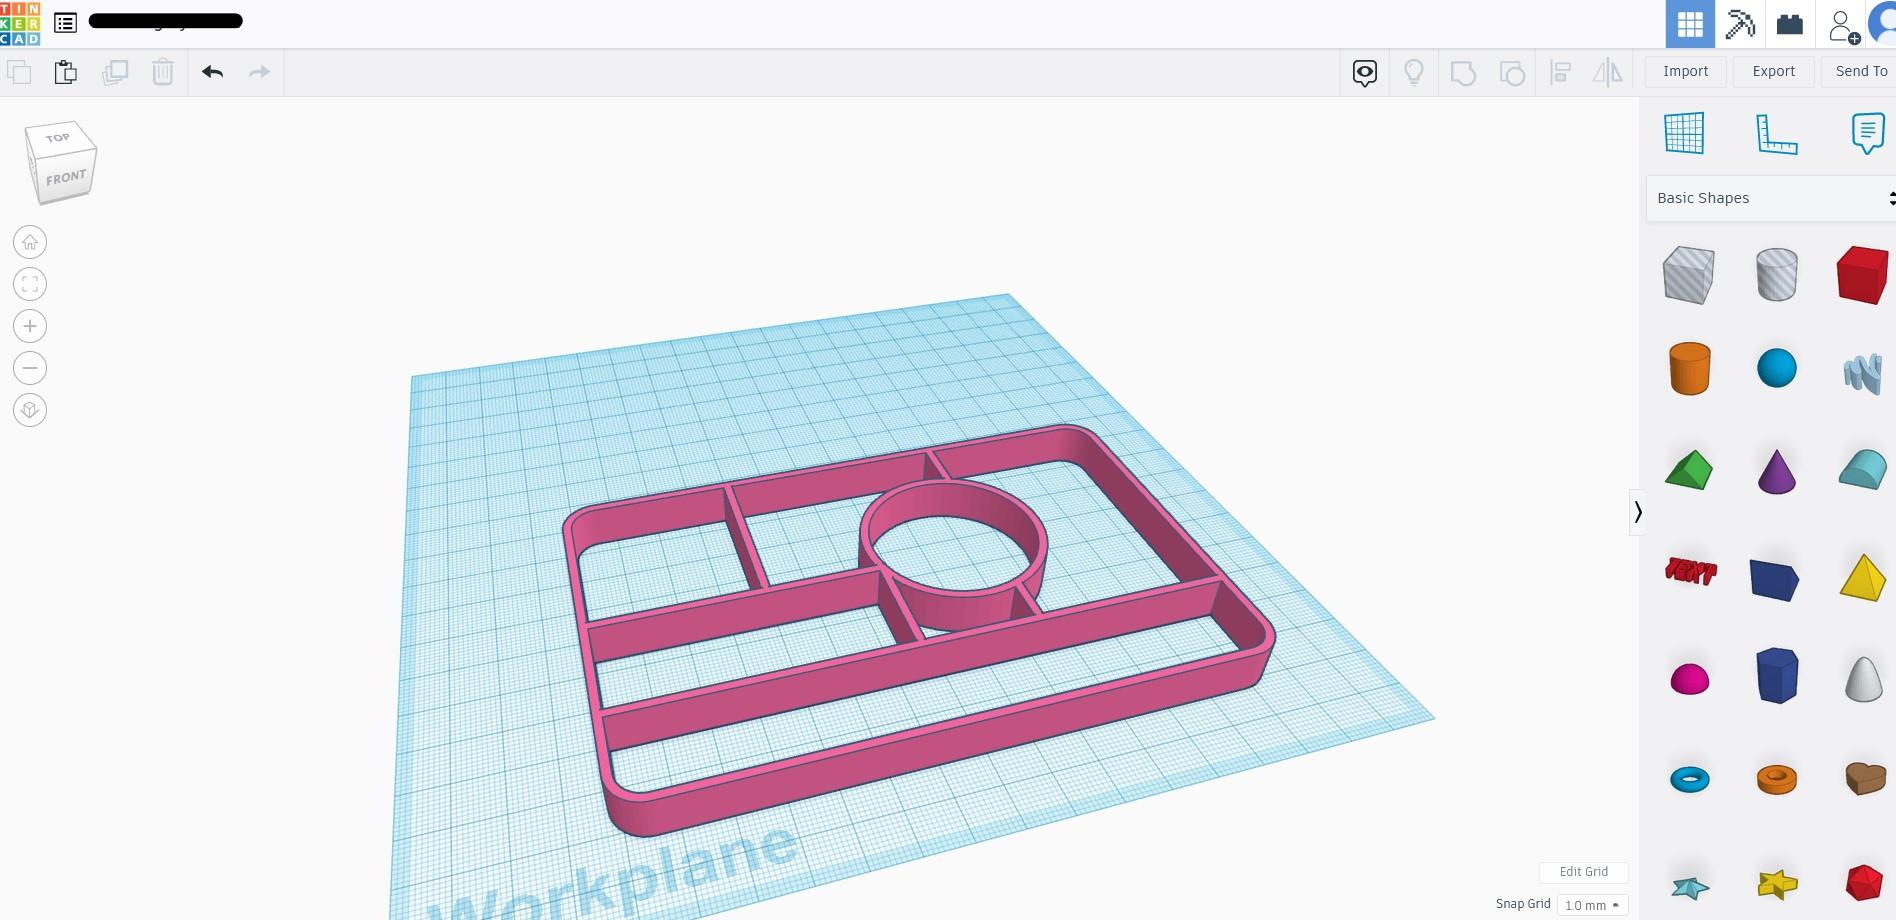This screenshot has width=1896, height=920.
Task: Pick the purple Cone shape
Action: pyautogui.click(x=1777, y=471)
